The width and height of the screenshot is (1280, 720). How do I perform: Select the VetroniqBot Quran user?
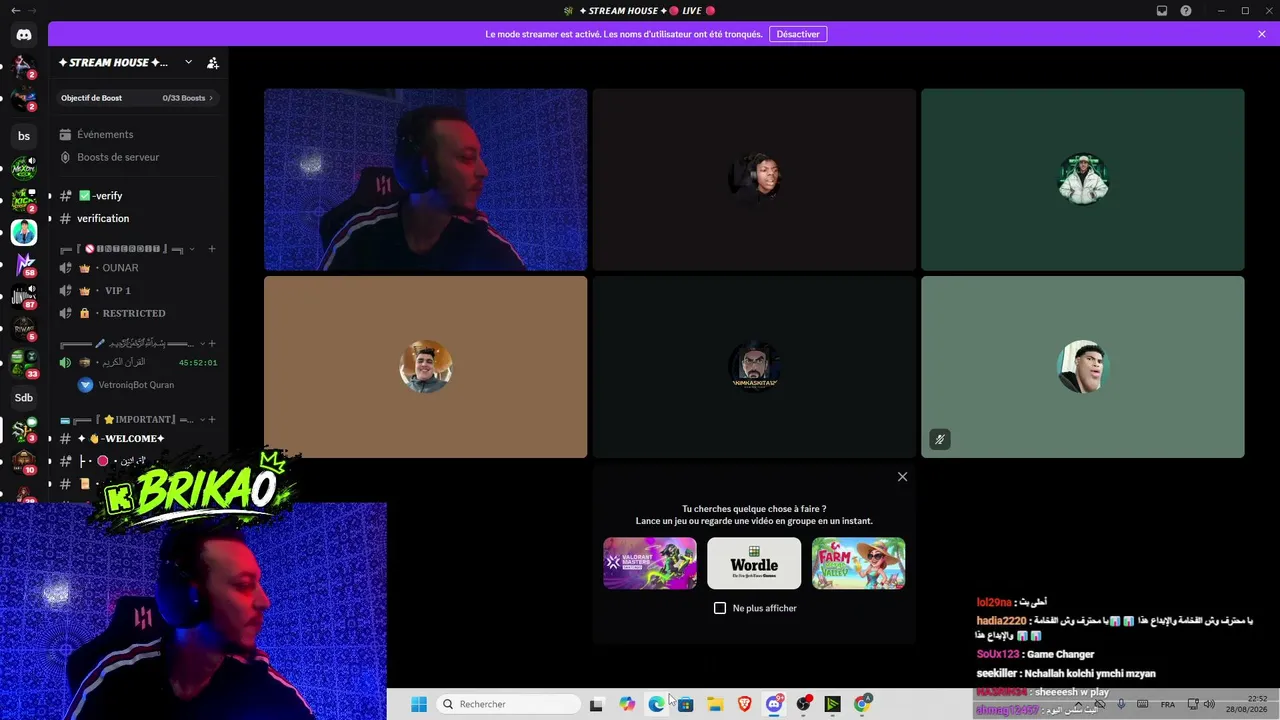(x=137, y=385)
